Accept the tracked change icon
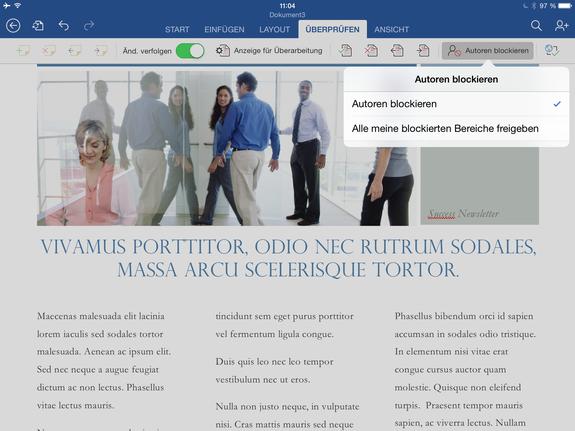 pos(345,51)
